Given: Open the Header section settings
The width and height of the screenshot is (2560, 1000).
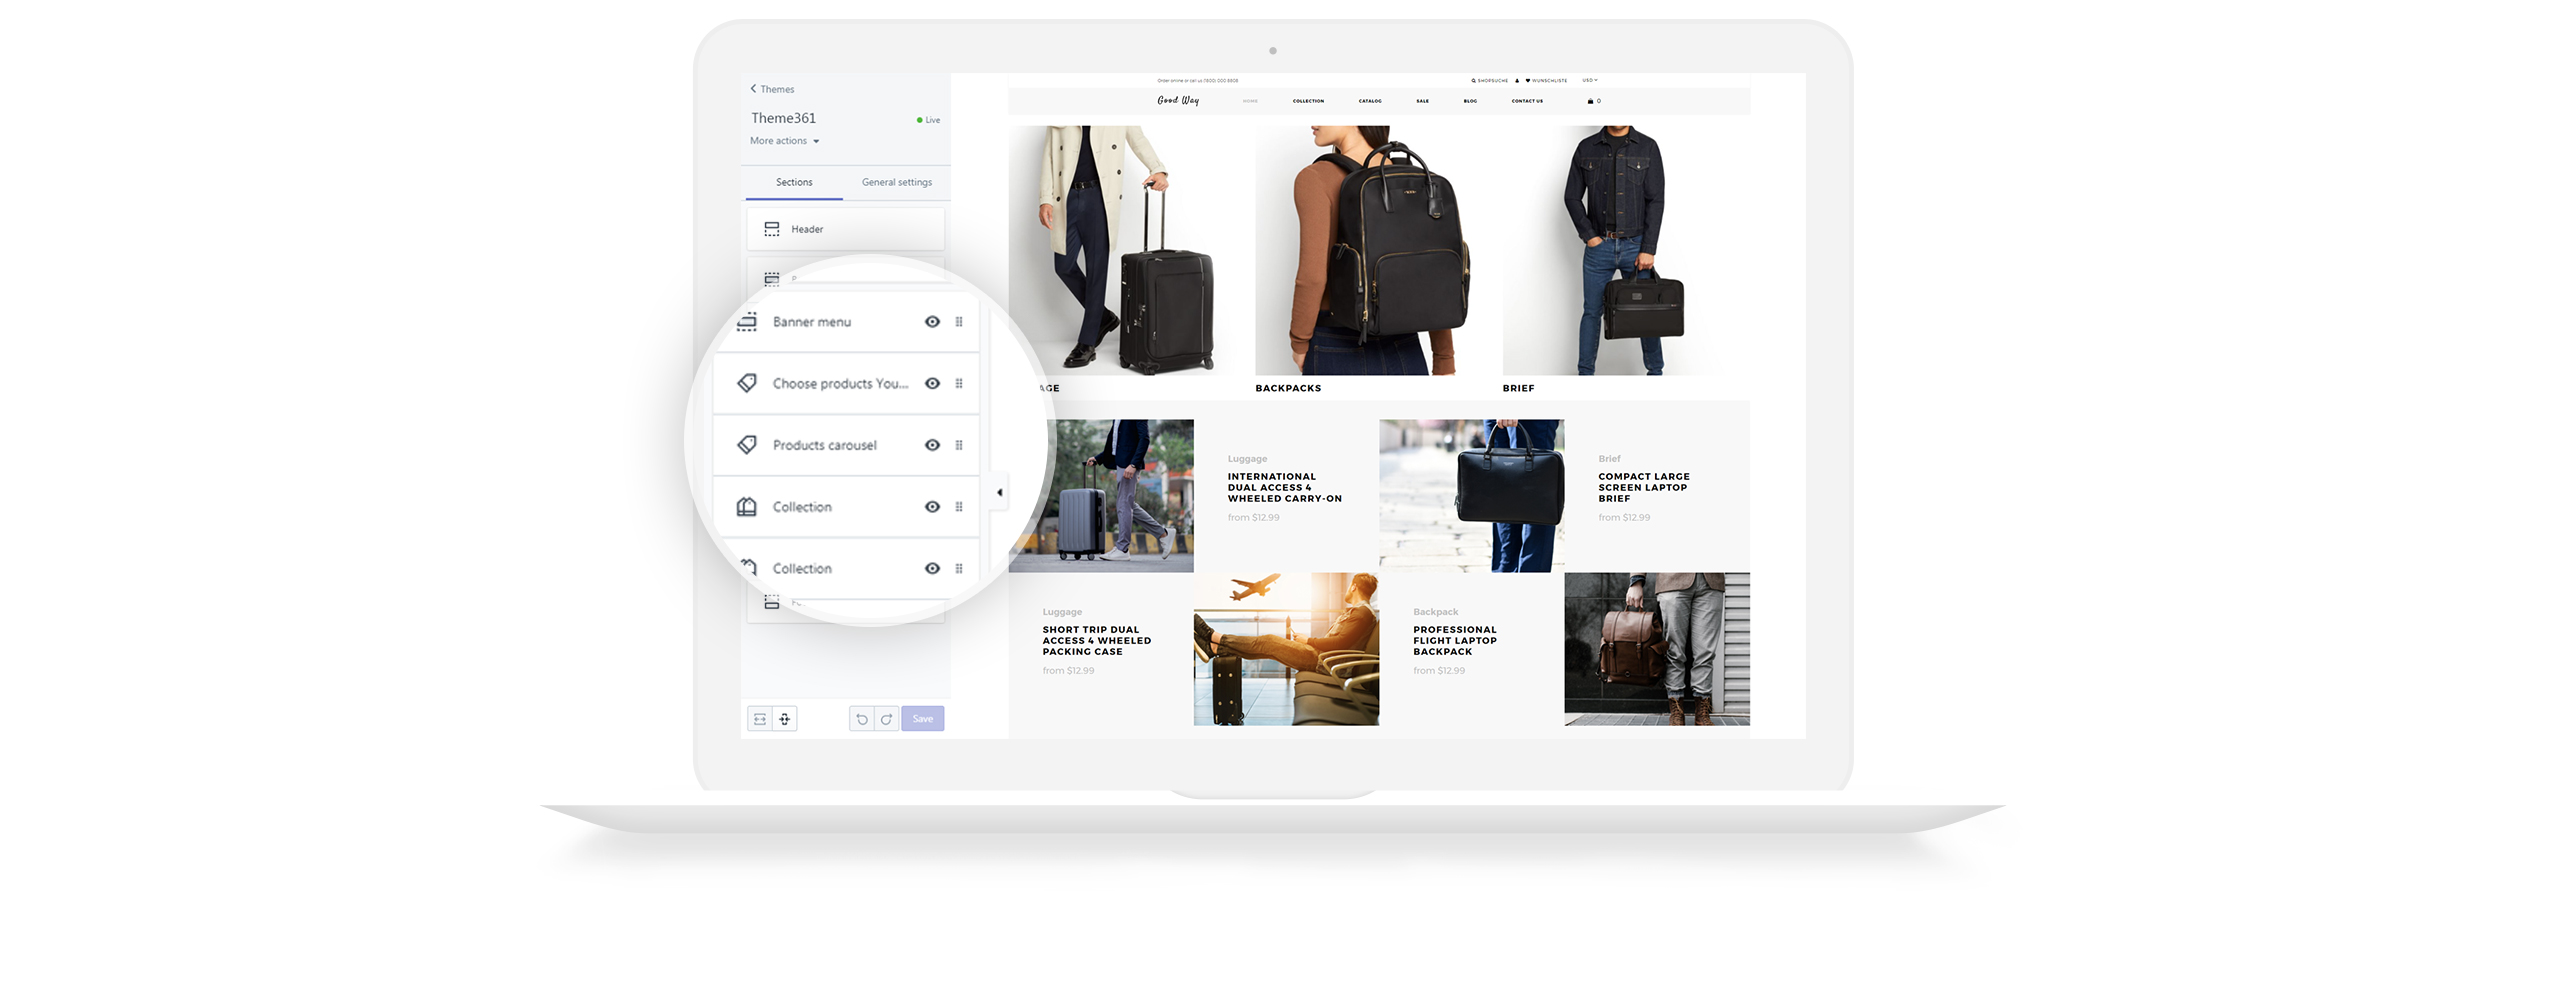Looking at the screenshot, I should pyautogui.click(x=845, y=229).
